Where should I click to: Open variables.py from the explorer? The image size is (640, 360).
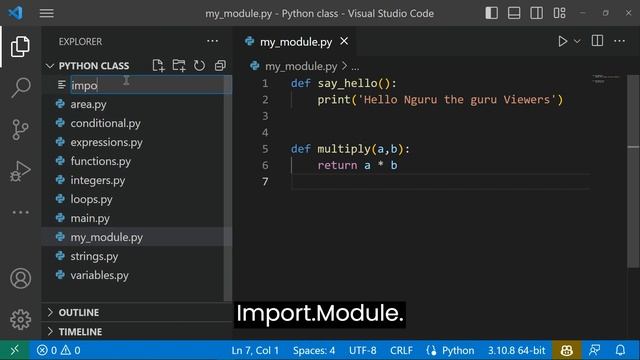pos(99,275)
